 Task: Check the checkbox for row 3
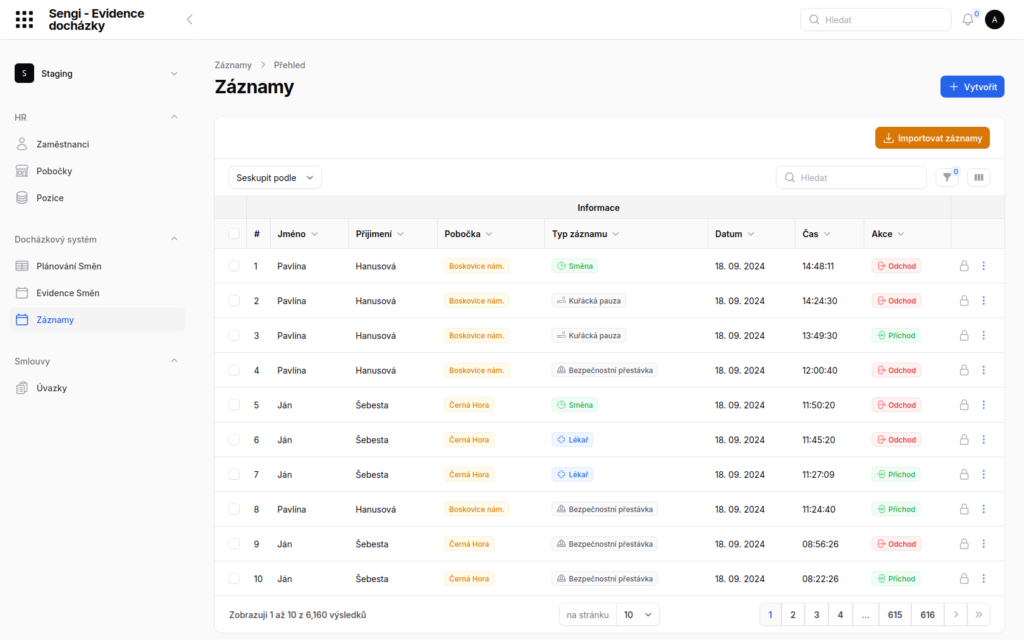click(234, 336)
